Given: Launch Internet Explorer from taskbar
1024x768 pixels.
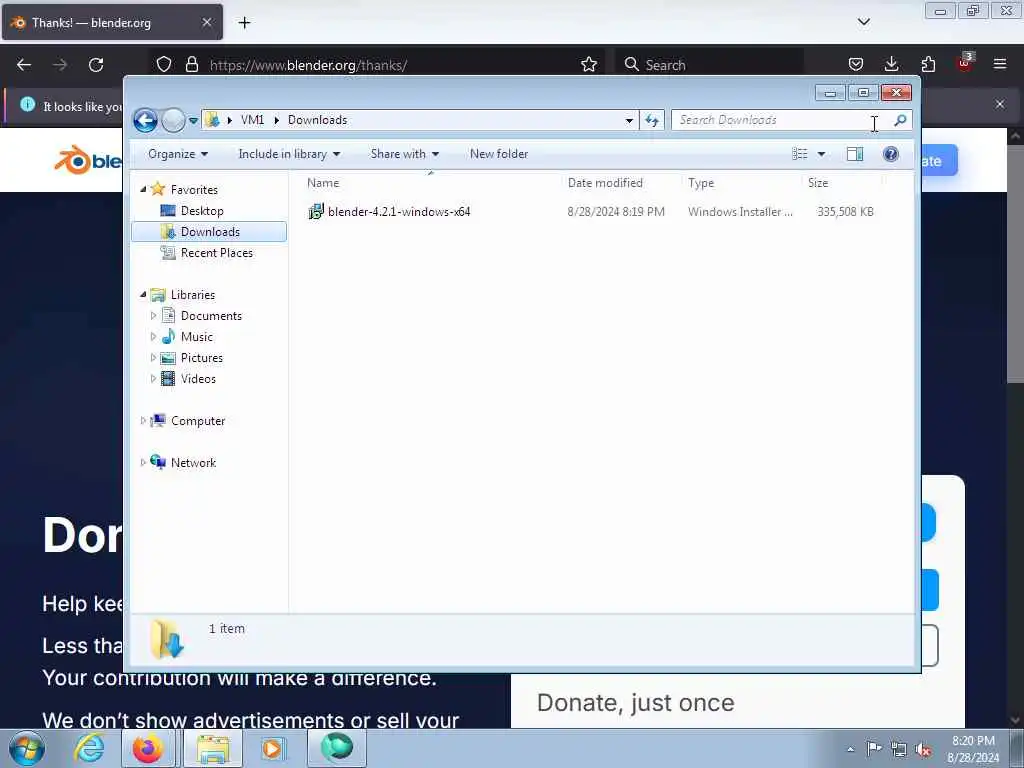Looking at the screenshot, I should (88, 748).
